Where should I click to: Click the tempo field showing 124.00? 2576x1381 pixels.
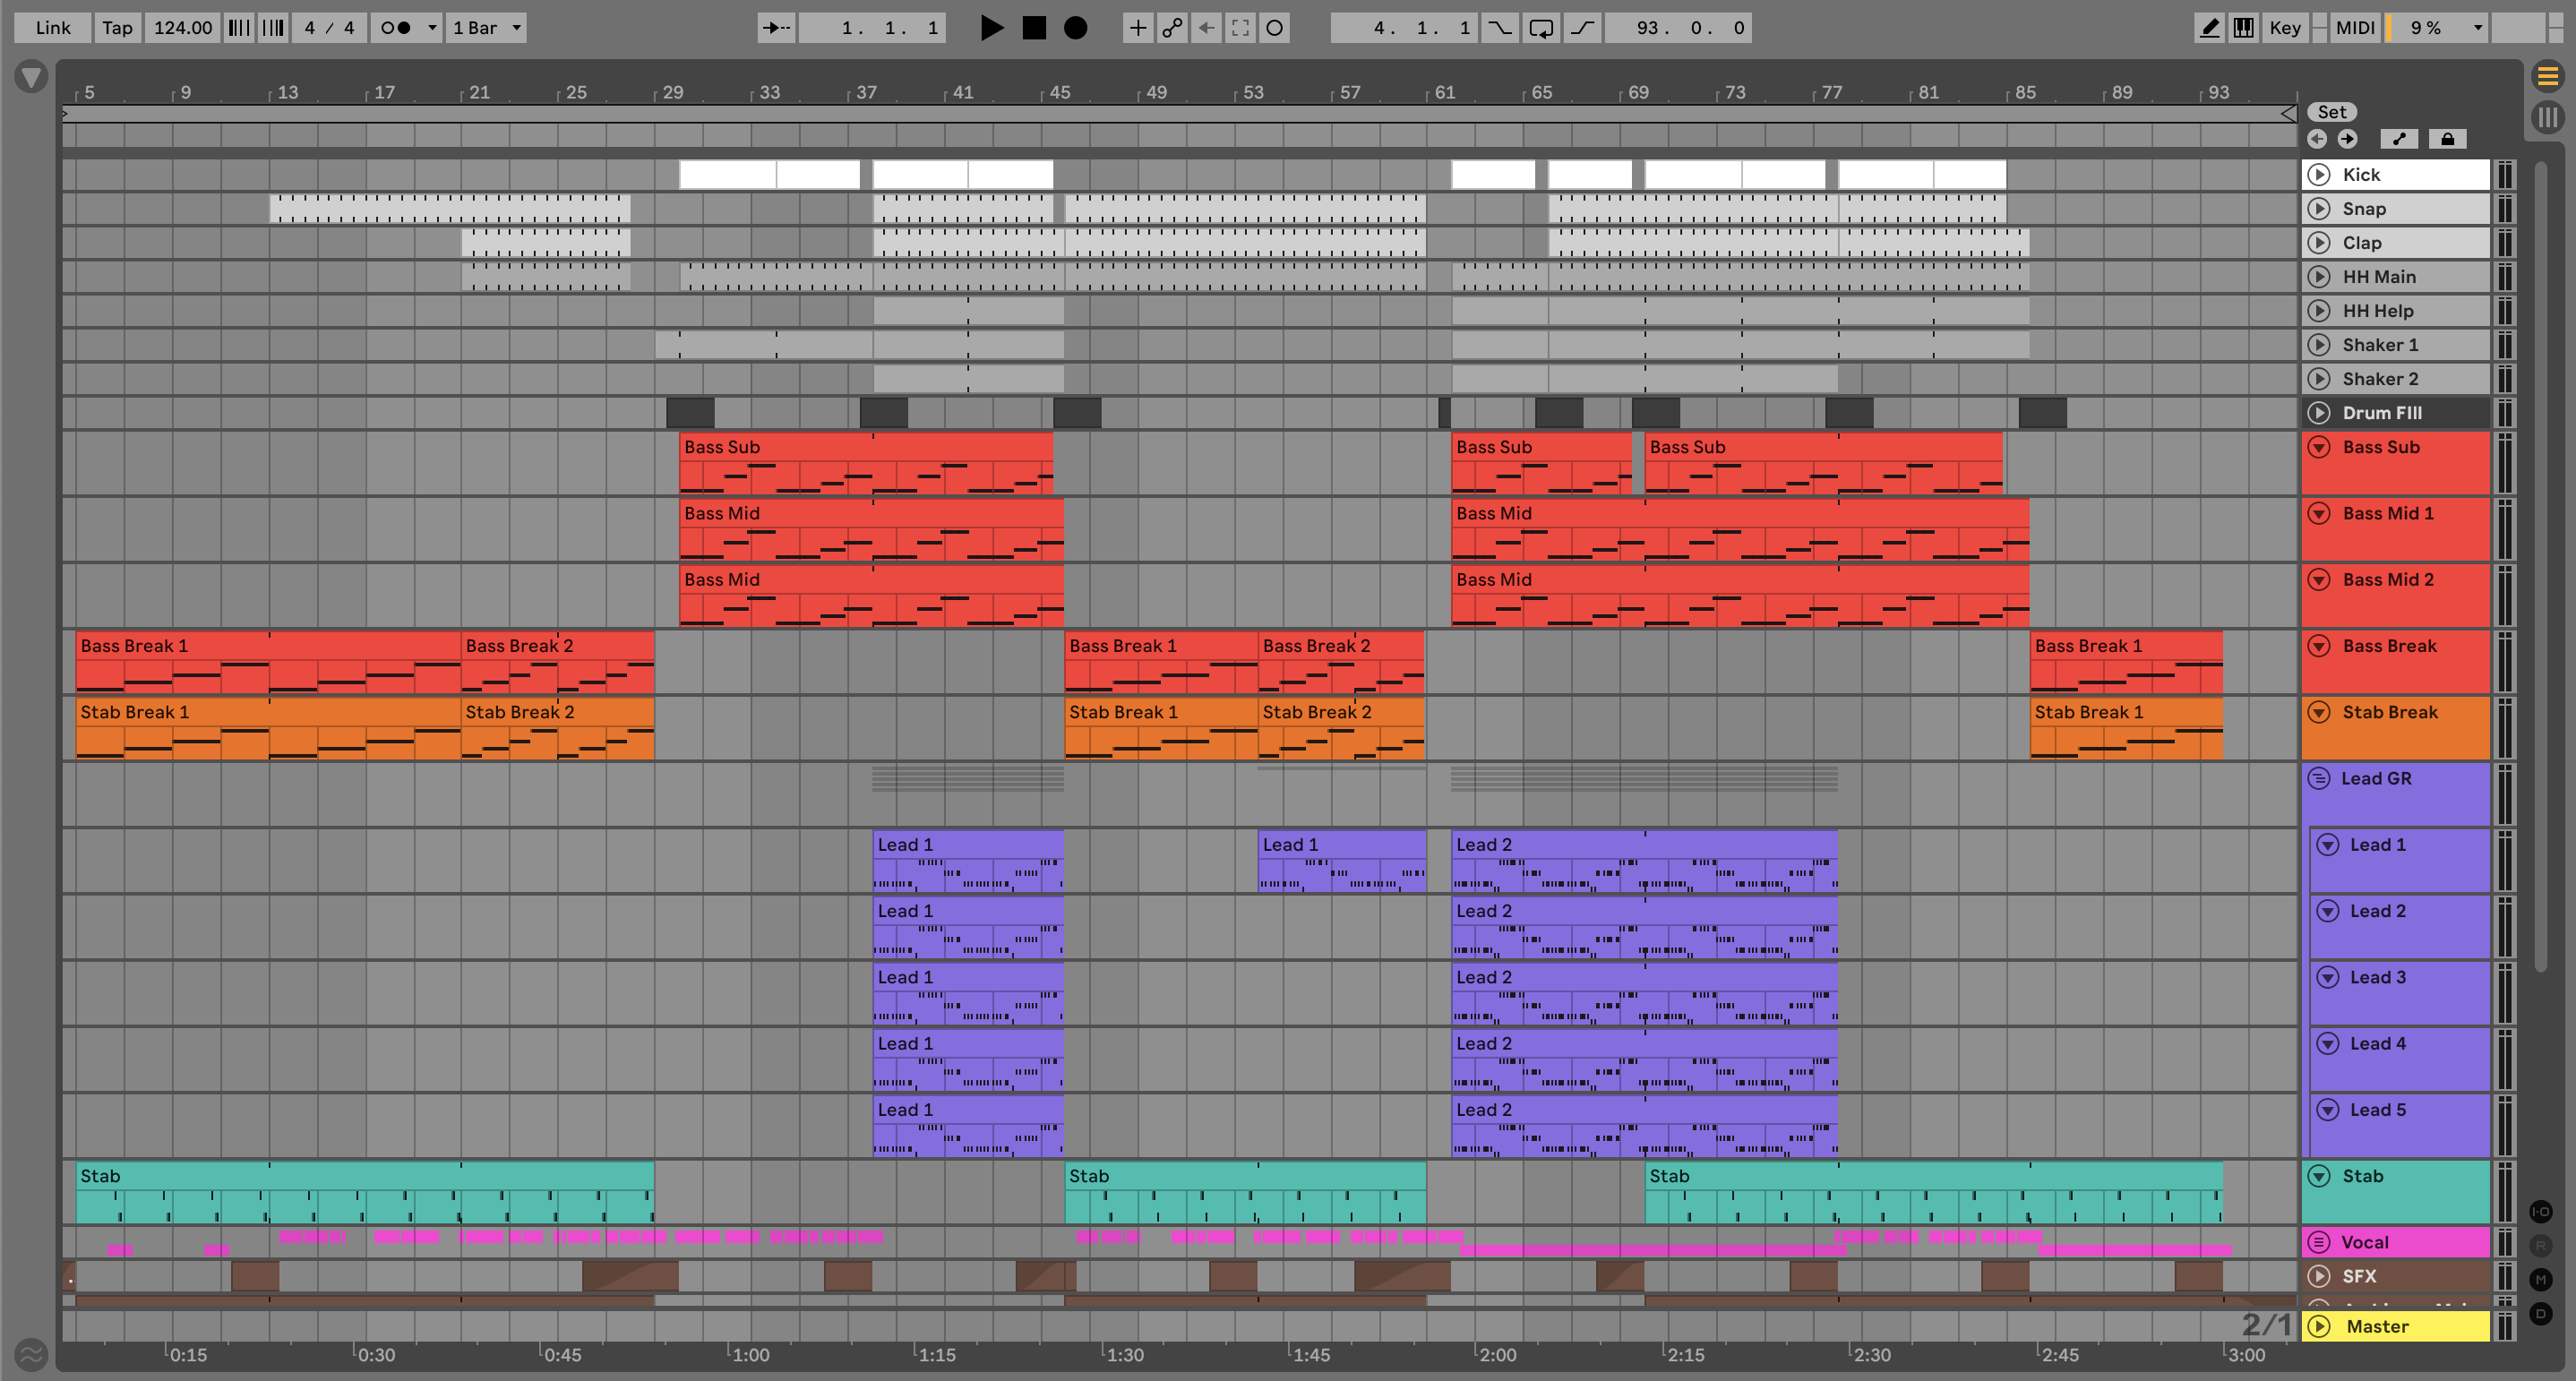(x=182, y=28)
